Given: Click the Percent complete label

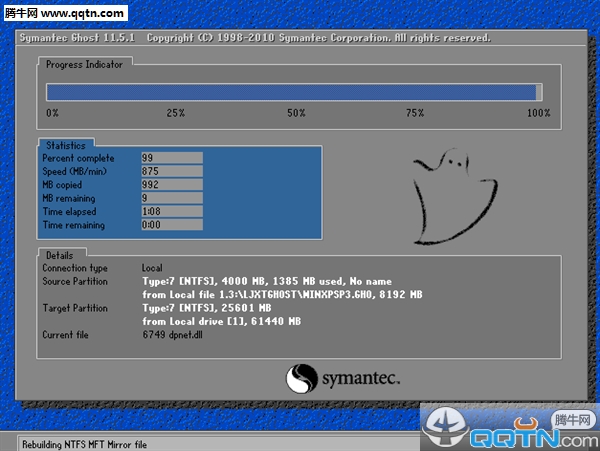Looking at the screenshot, I should pos(78,158).
